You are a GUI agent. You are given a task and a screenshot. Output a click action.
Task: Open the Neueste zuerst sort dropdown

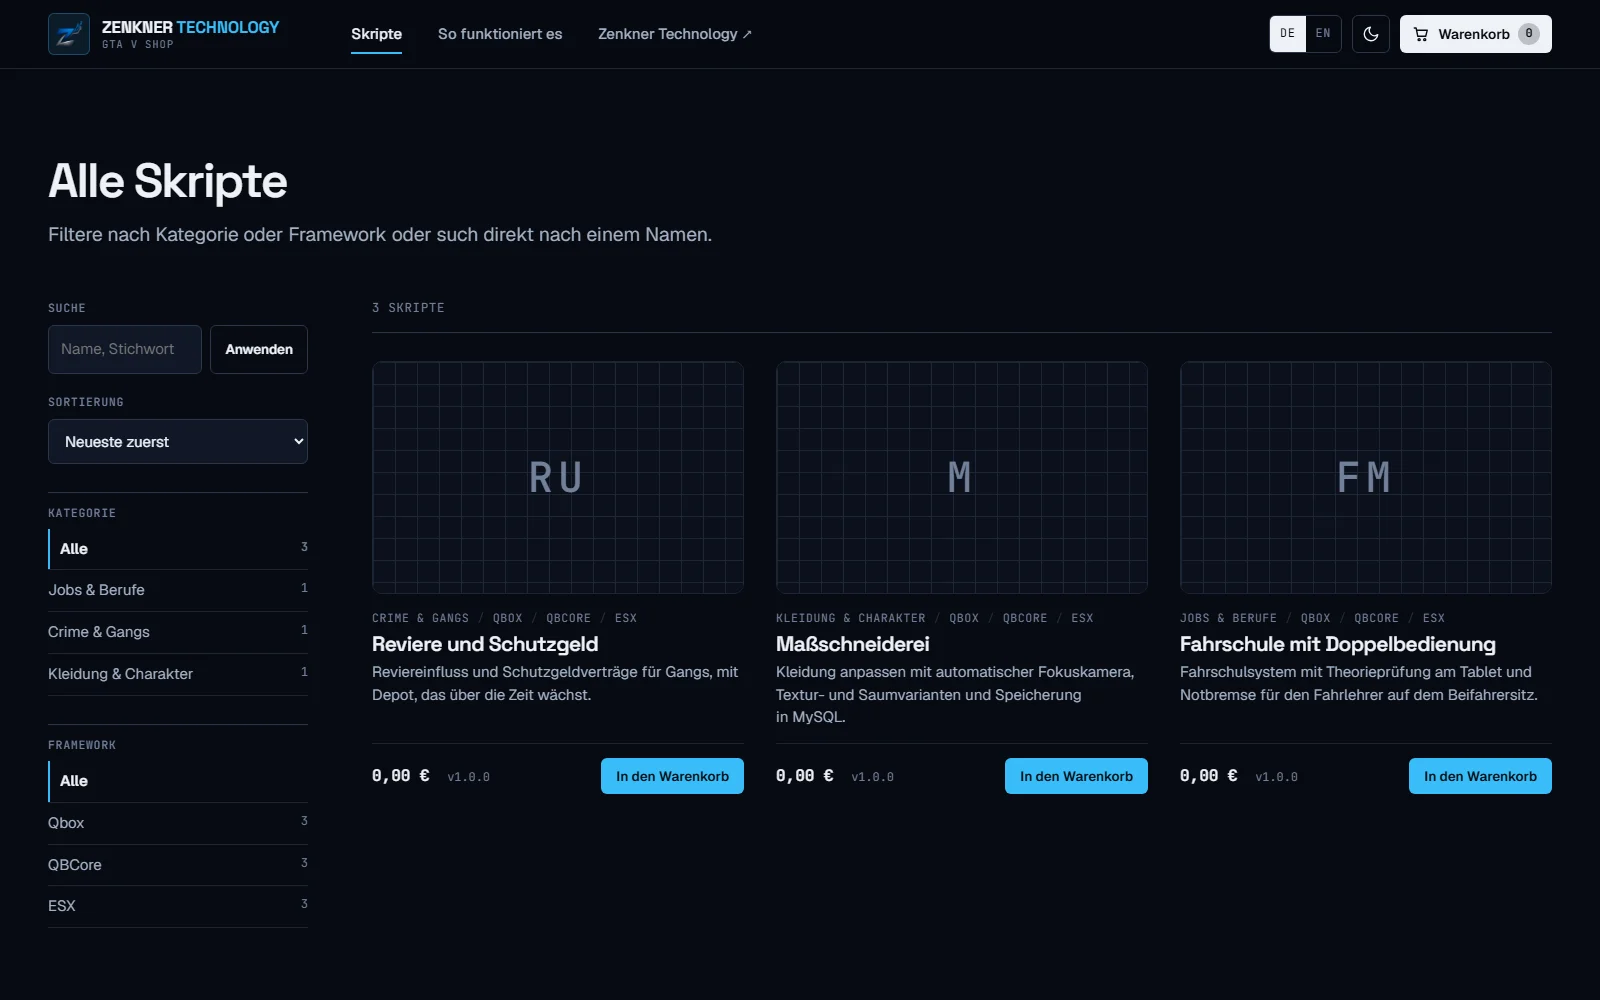point(178,441)
